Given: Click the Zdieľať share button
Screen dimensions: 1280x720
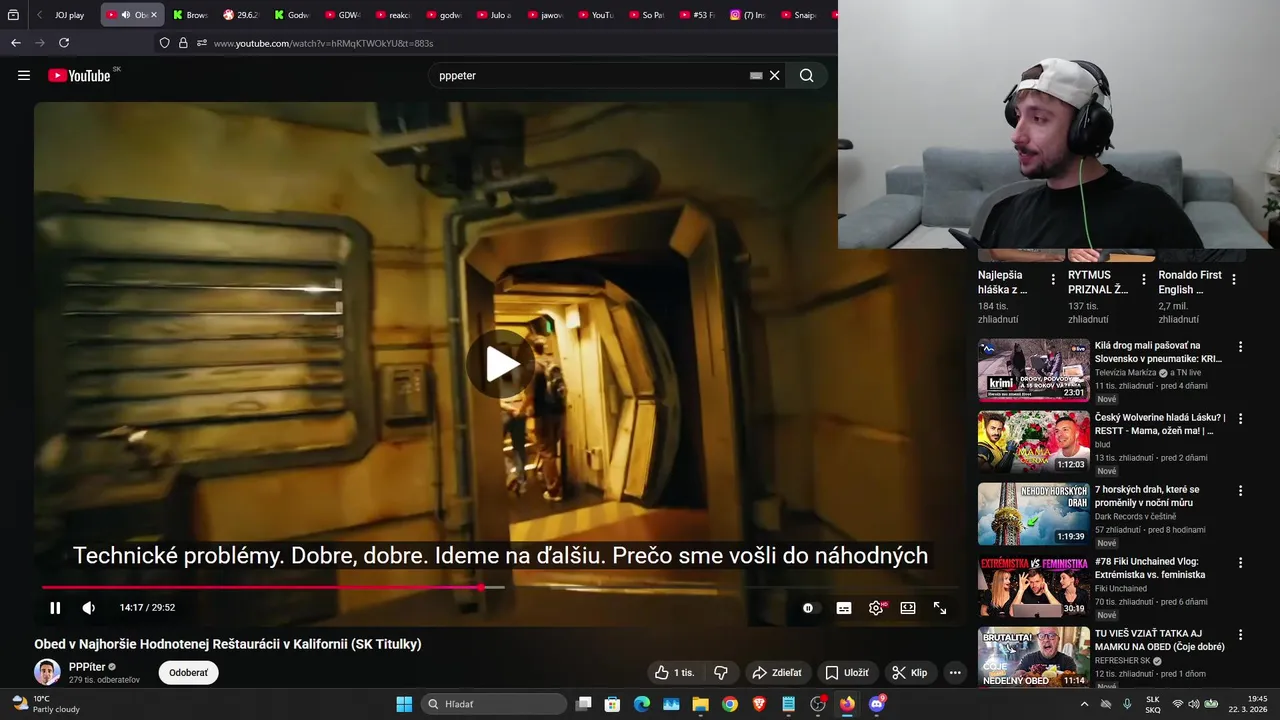Looking at the screenshot, I should tap(777, 672).
